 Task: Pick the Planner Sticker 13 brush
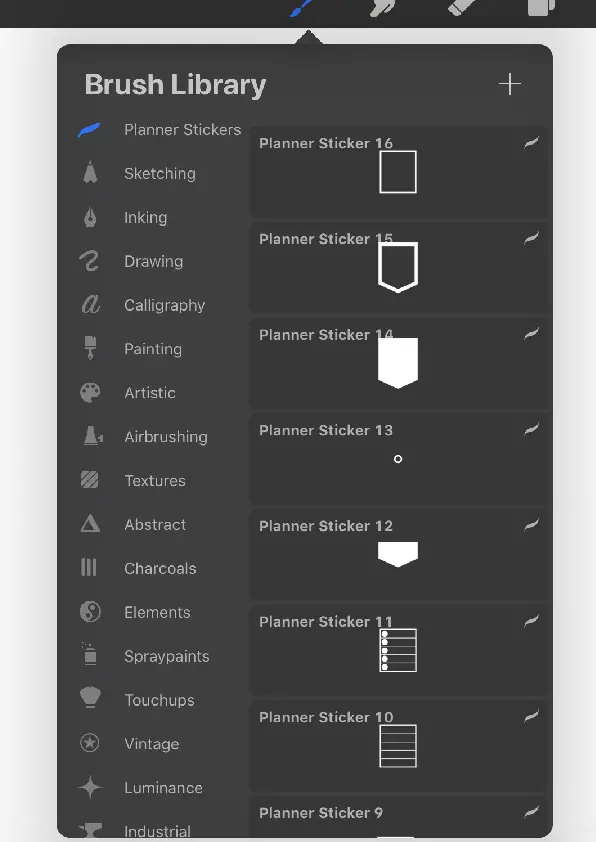point(398,459)
